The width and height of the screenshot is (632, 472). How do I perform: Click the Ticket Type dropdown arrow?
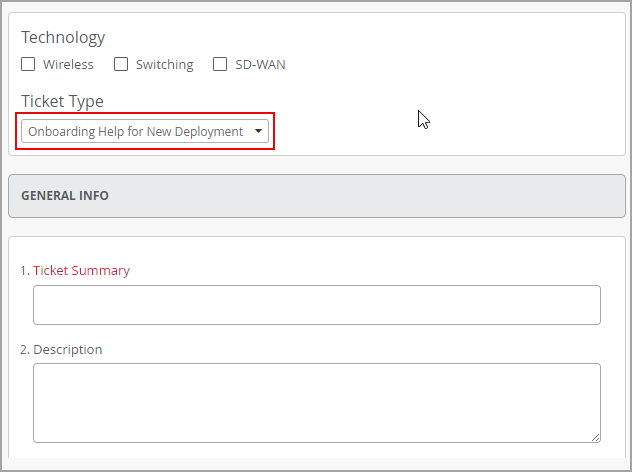258,131
